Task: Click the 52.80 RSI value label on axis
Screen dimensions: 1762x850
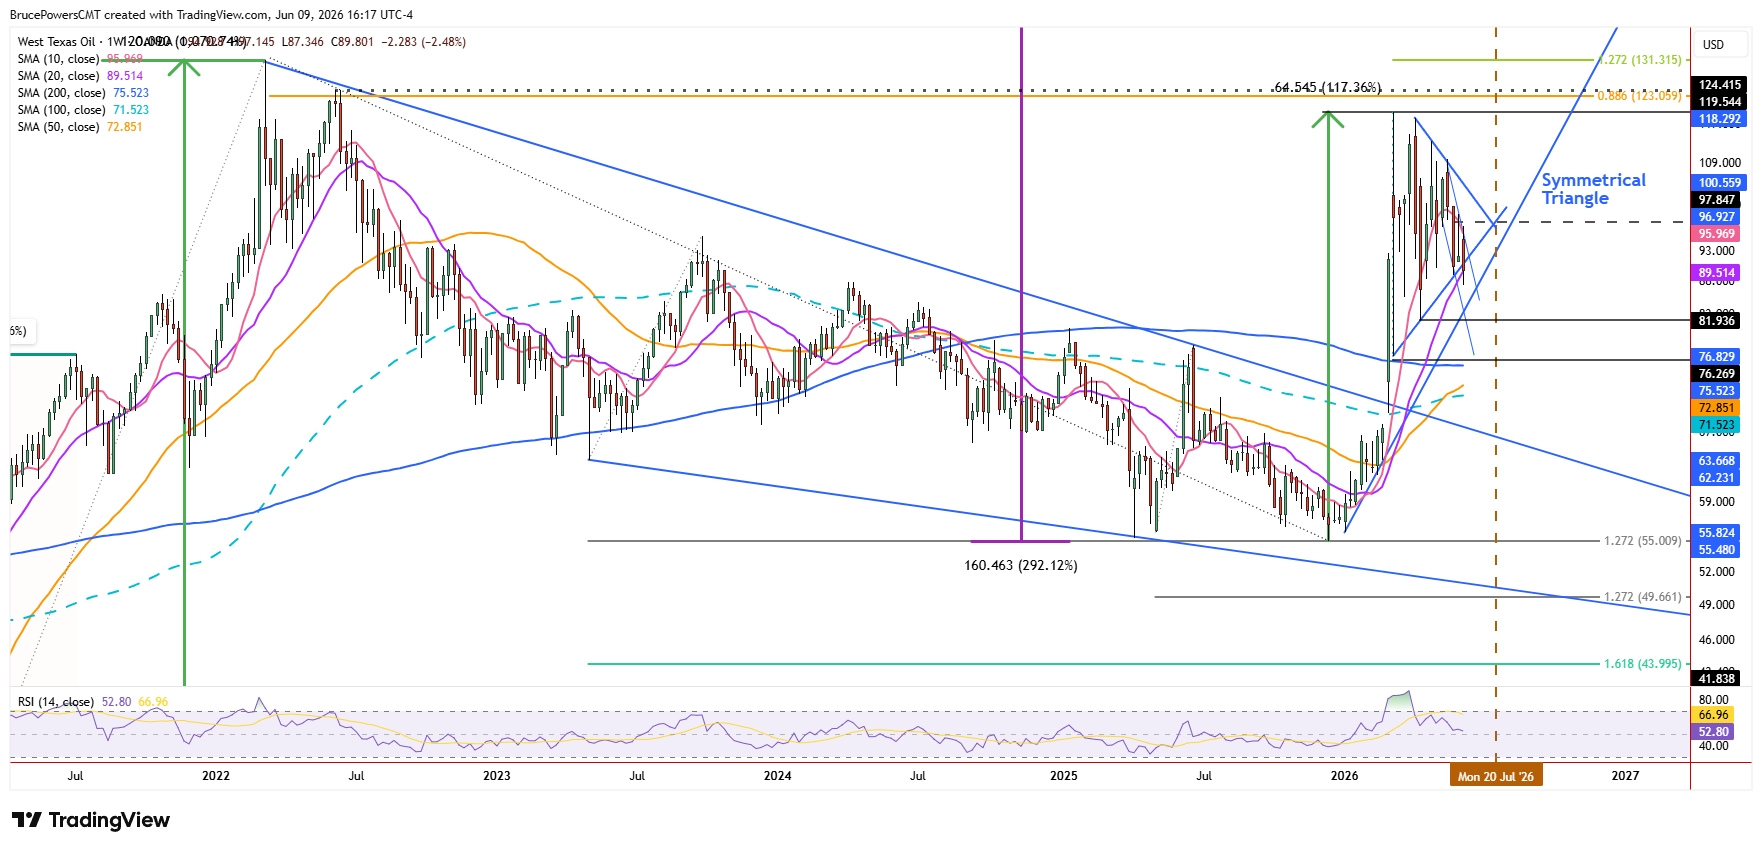Action: pyautogui.click(x=1713, y=732)
